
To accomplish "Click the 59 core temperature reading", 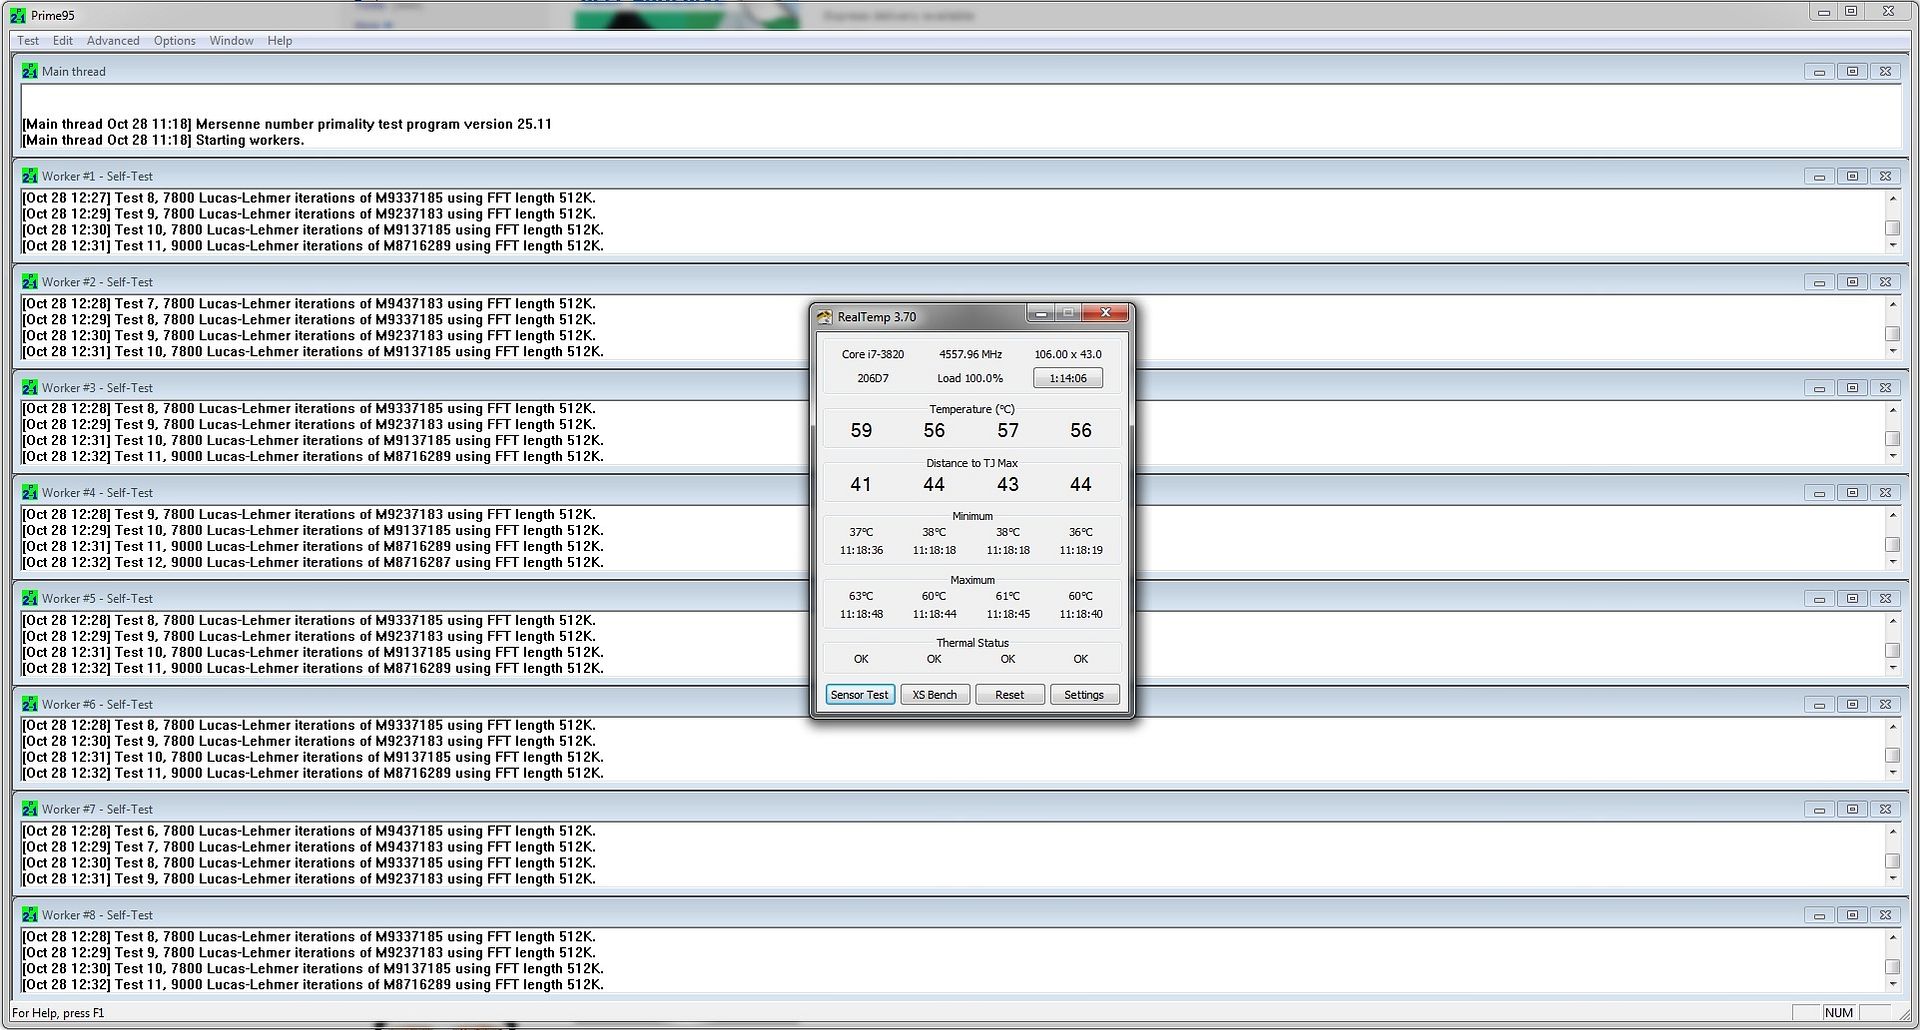I will coord(861,431).
